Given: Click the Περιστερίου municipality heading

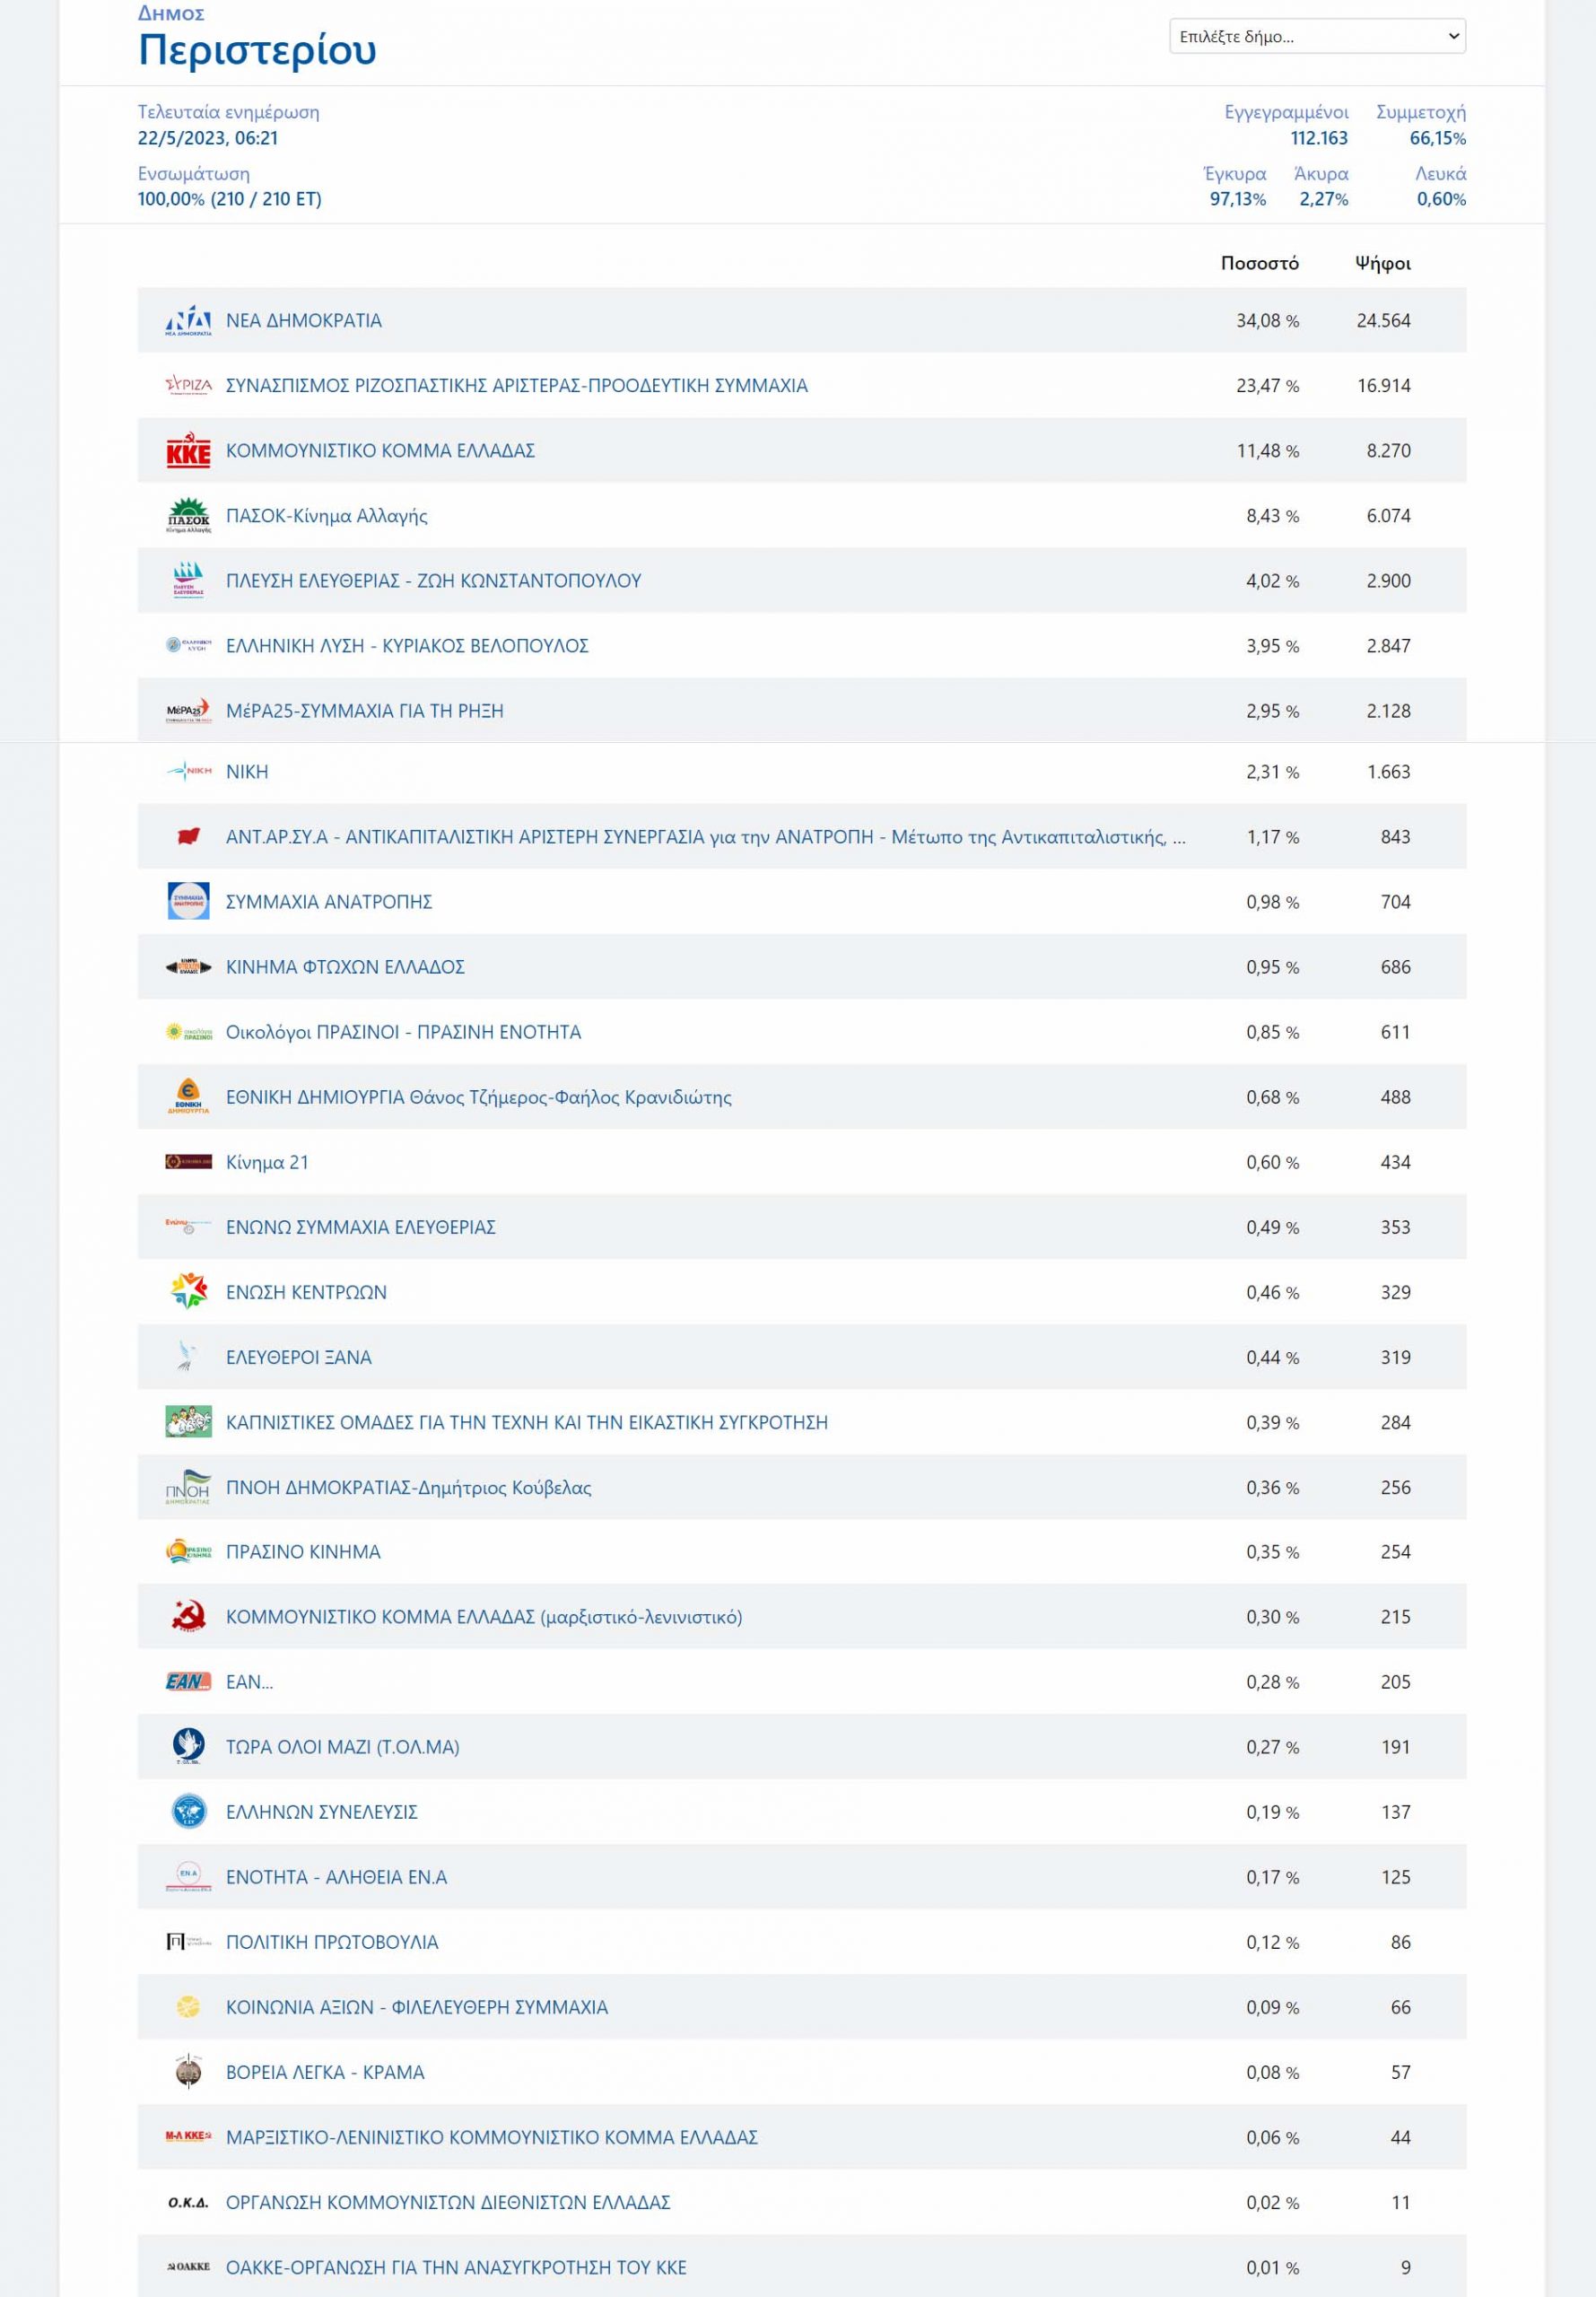Looking at the screenshot, I should tap(257, 50).
